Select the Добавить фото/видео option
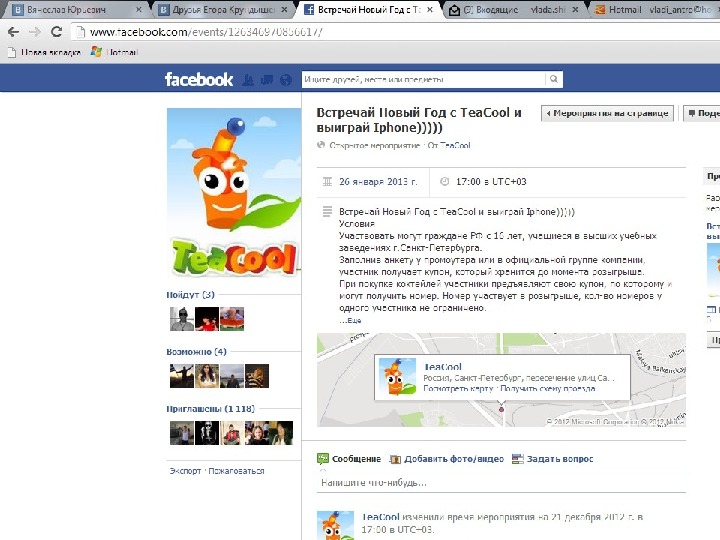 [x=453, y=459]
